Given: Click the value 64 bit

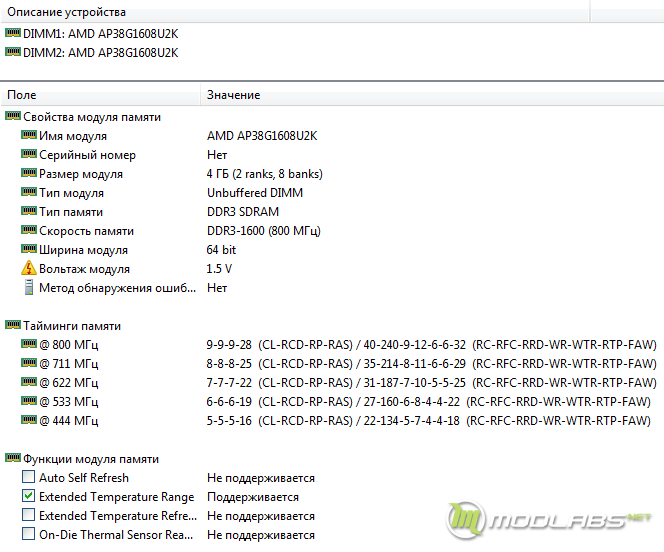Looking at the screenshot, I should pos(221,250).
